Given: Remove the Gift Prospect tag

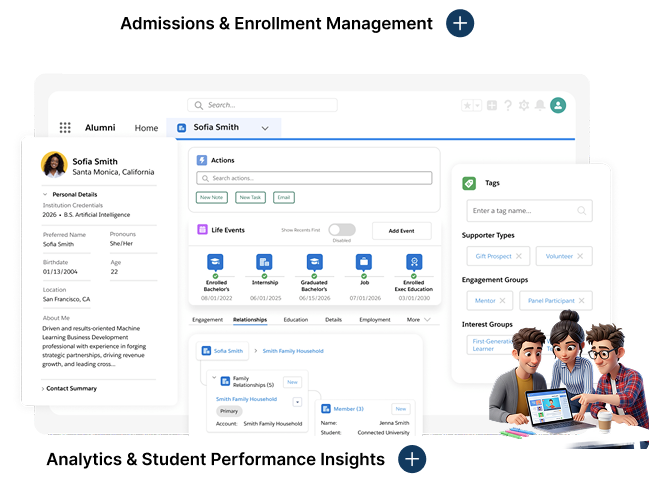Looking at the screenshot, I should point(519,256).
